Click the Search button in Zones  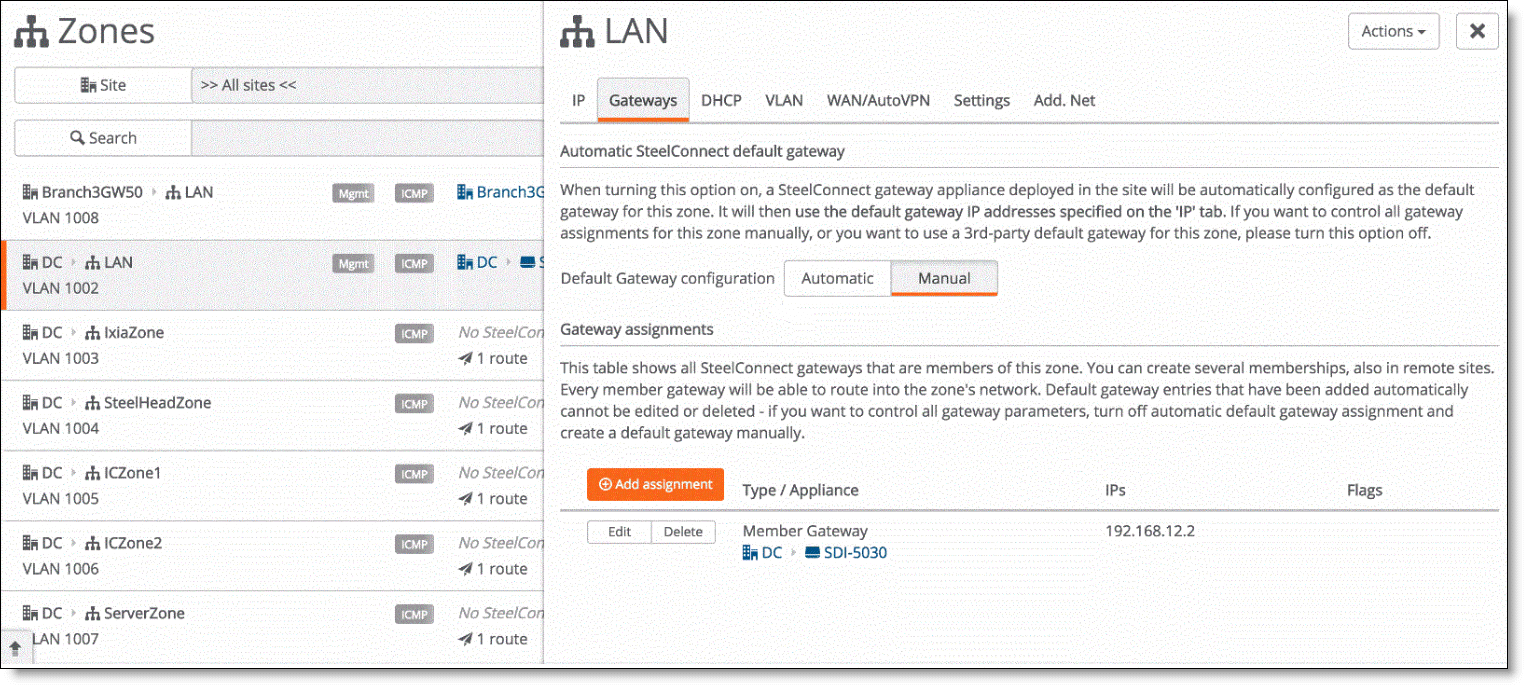pyautogui.click(x=103, y=138)
